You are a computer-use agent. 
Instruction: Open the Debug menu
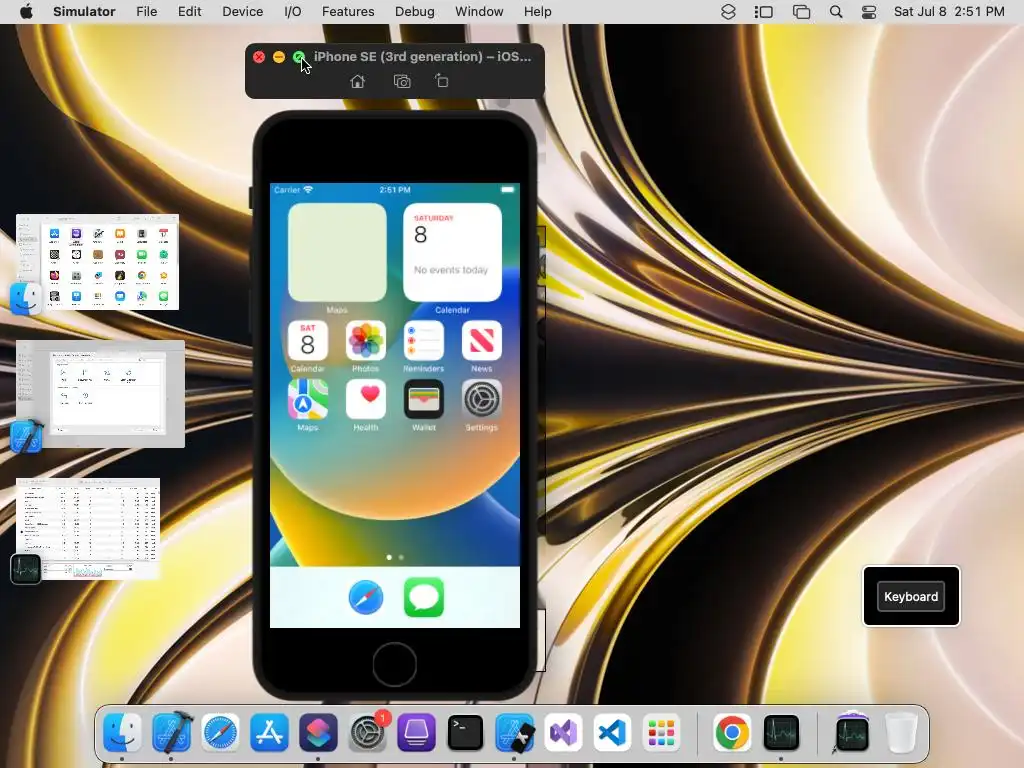pos(415,12)
